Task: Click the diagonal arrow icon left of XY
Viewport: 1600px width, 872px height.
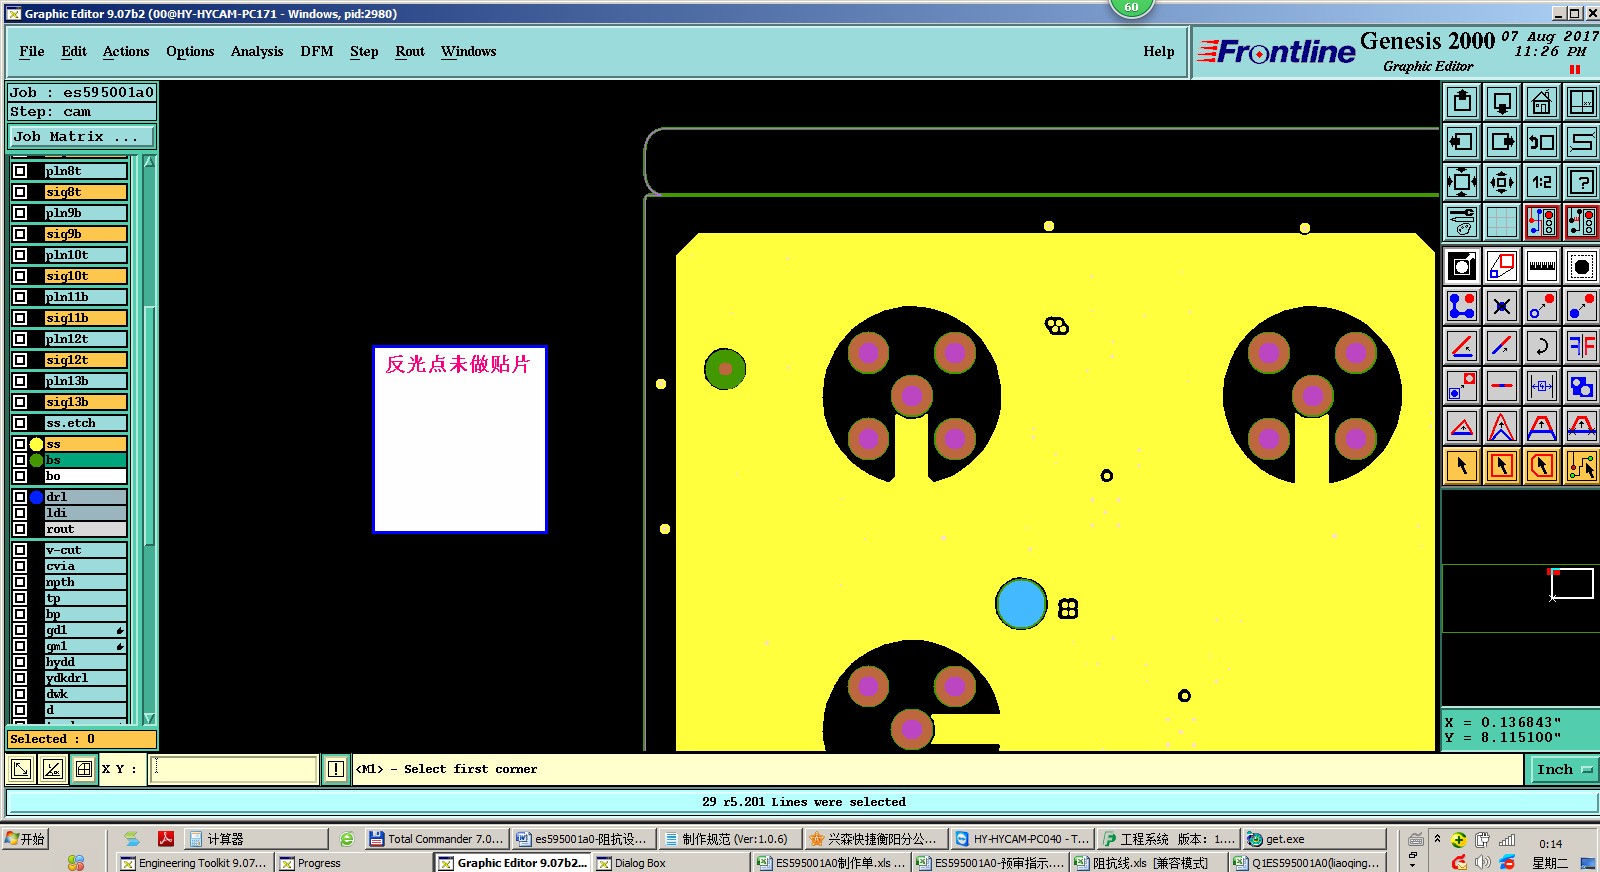Action: pyautogui.click(x=20, y=769)
